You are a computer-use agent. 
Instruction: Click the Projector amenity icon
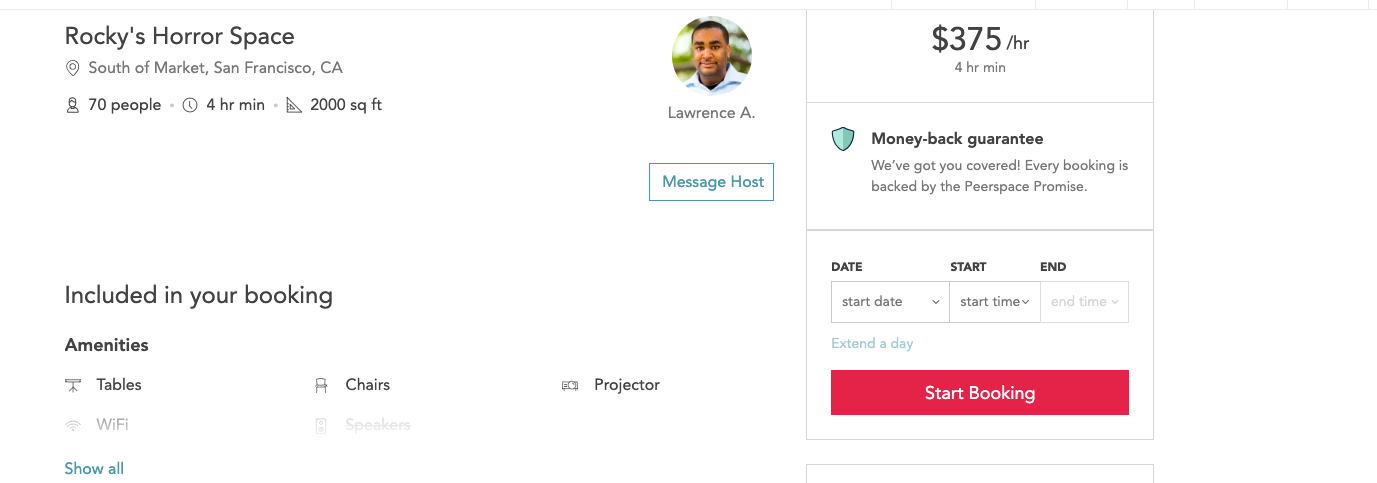(570, 385)
